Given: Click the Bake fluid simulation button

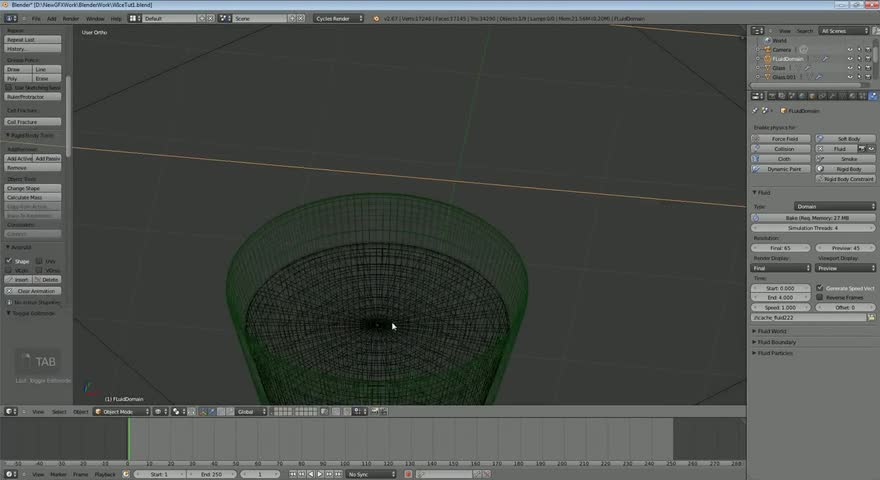Looking at the screenshot, I should click(813, 218).
